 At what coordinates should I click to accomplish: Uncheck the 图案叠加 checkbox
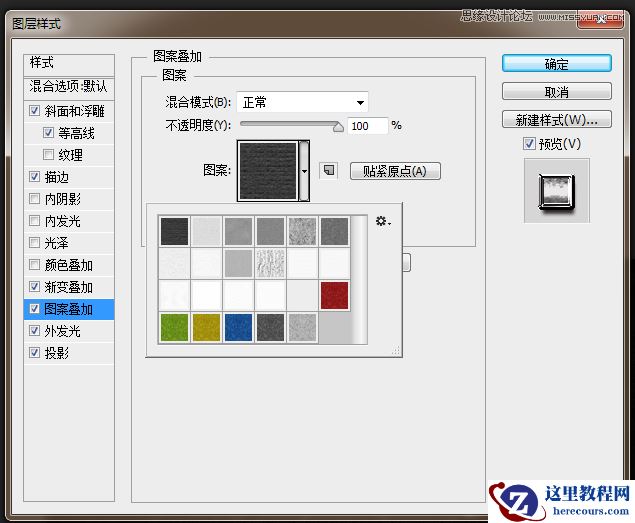[x=34, y=309]
